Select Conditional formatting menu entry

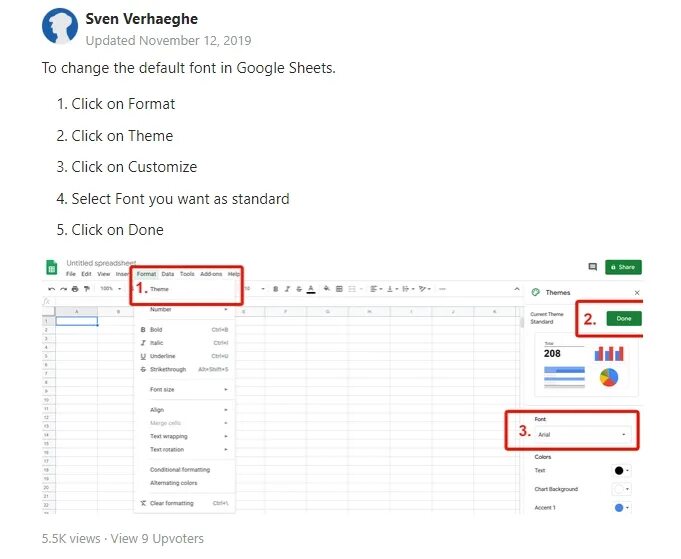click(x=185, y=470)
